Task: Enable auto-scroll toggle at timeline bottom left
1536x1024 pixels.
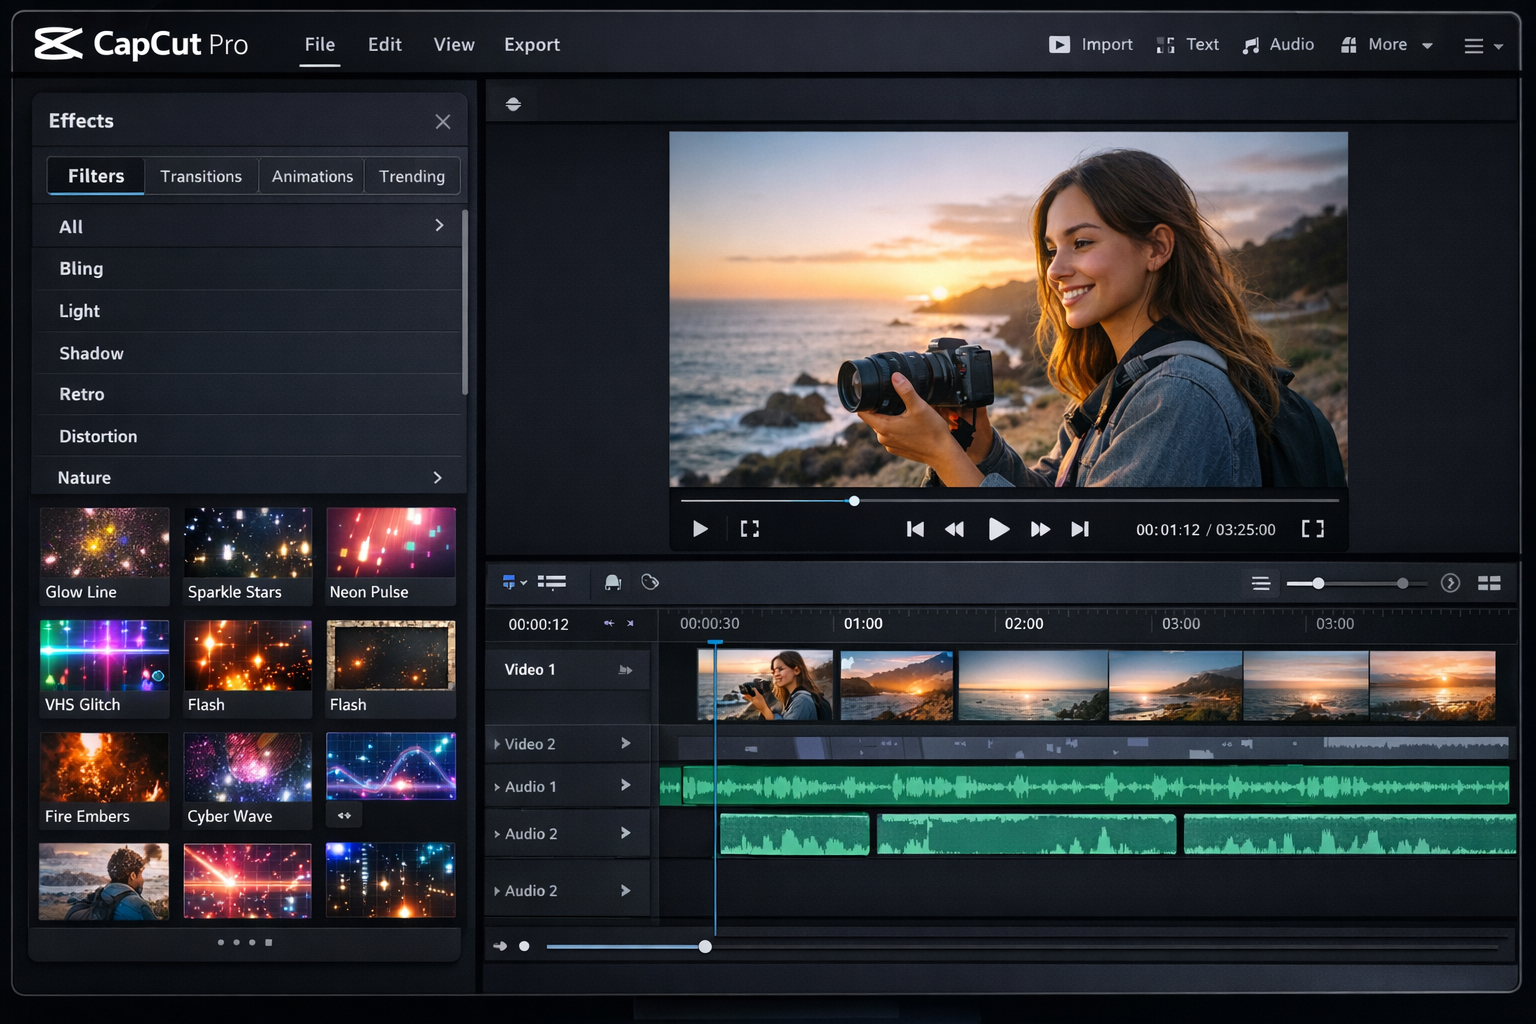Action: [500, 946]
